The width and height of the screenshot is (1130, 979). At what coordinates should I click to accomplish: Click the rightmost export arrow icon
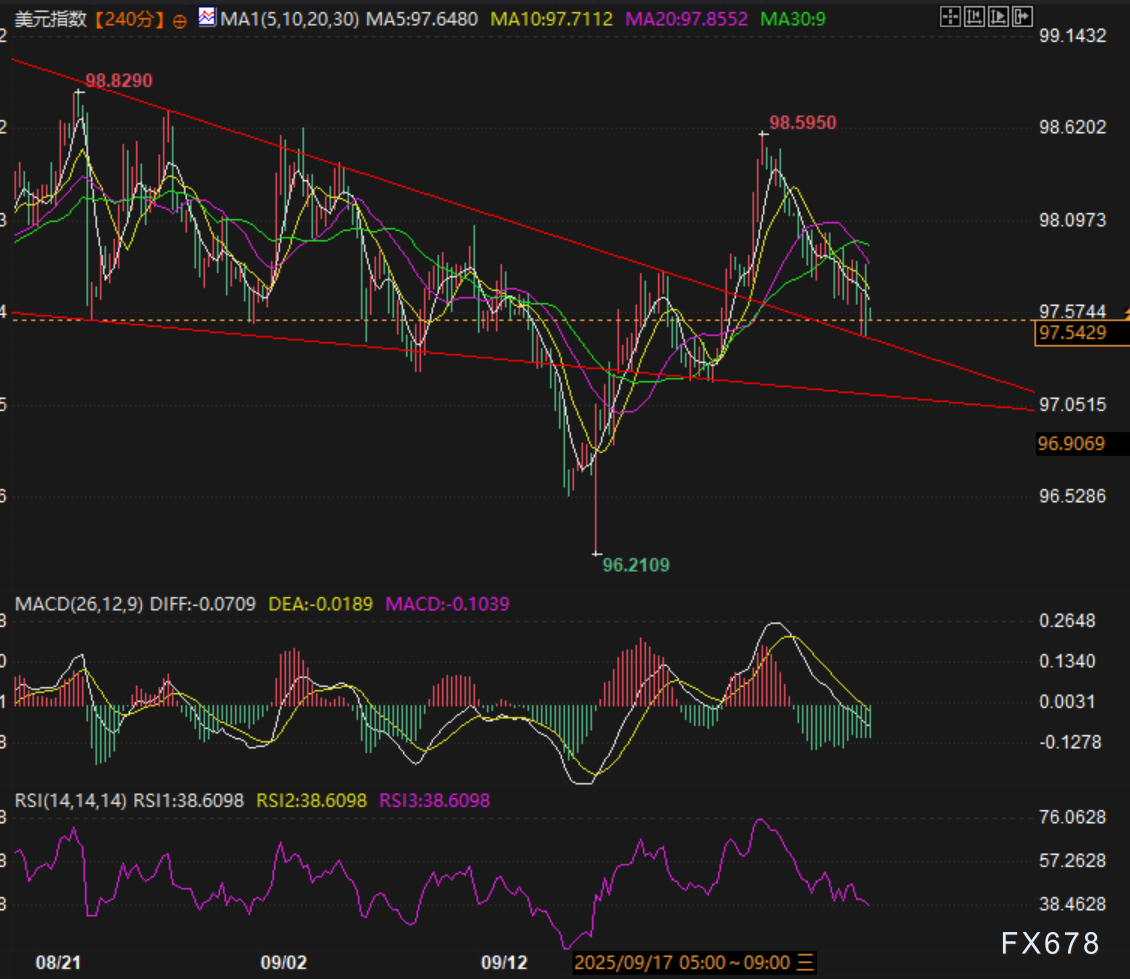pos(1021,16)
